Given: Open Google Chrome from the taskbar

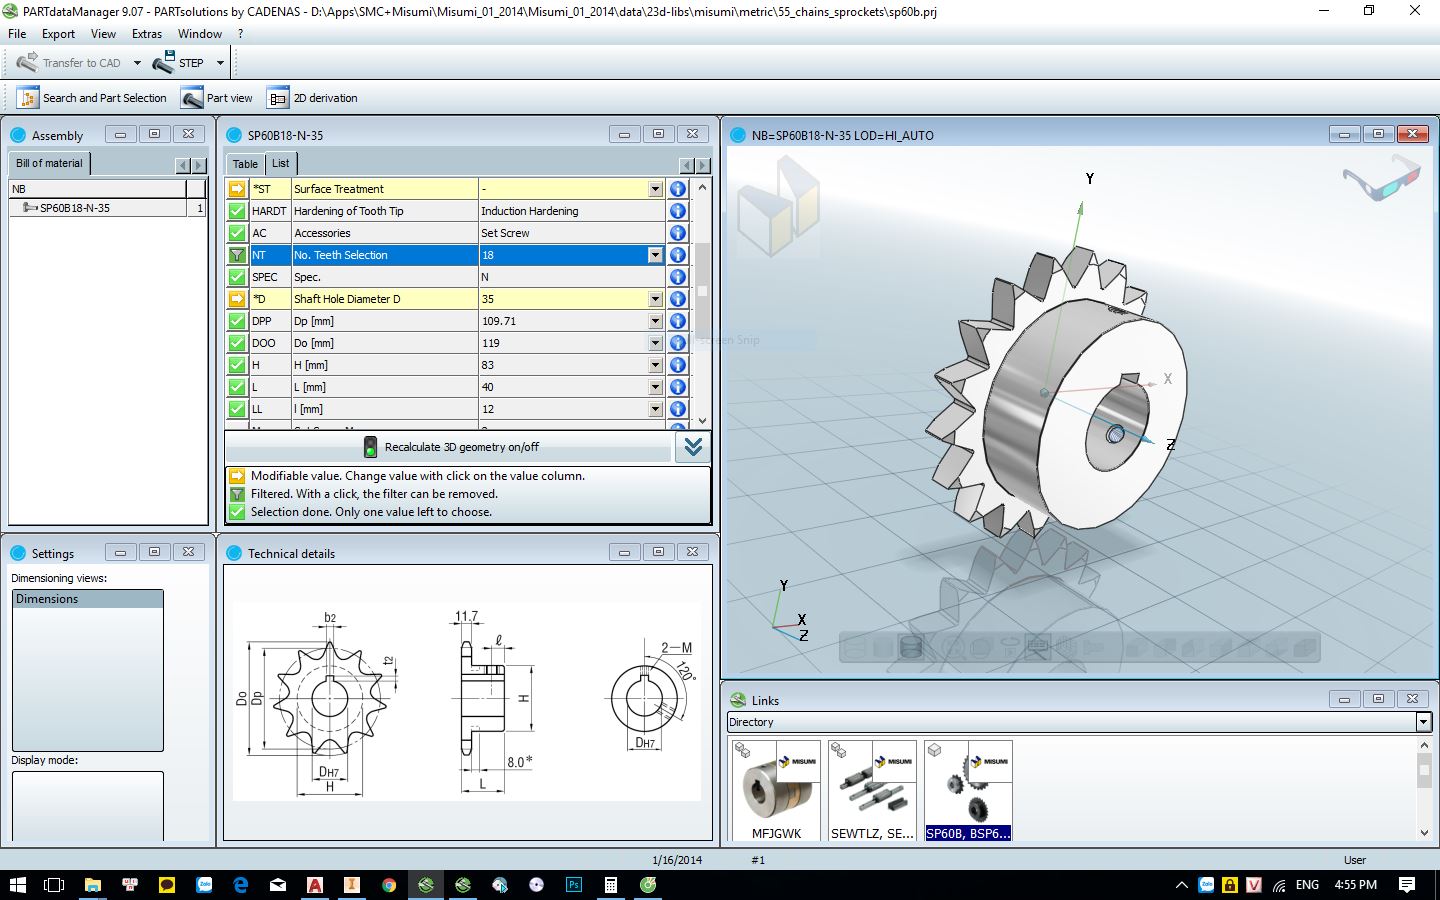Looking at the screenshot, I should 389,885.
